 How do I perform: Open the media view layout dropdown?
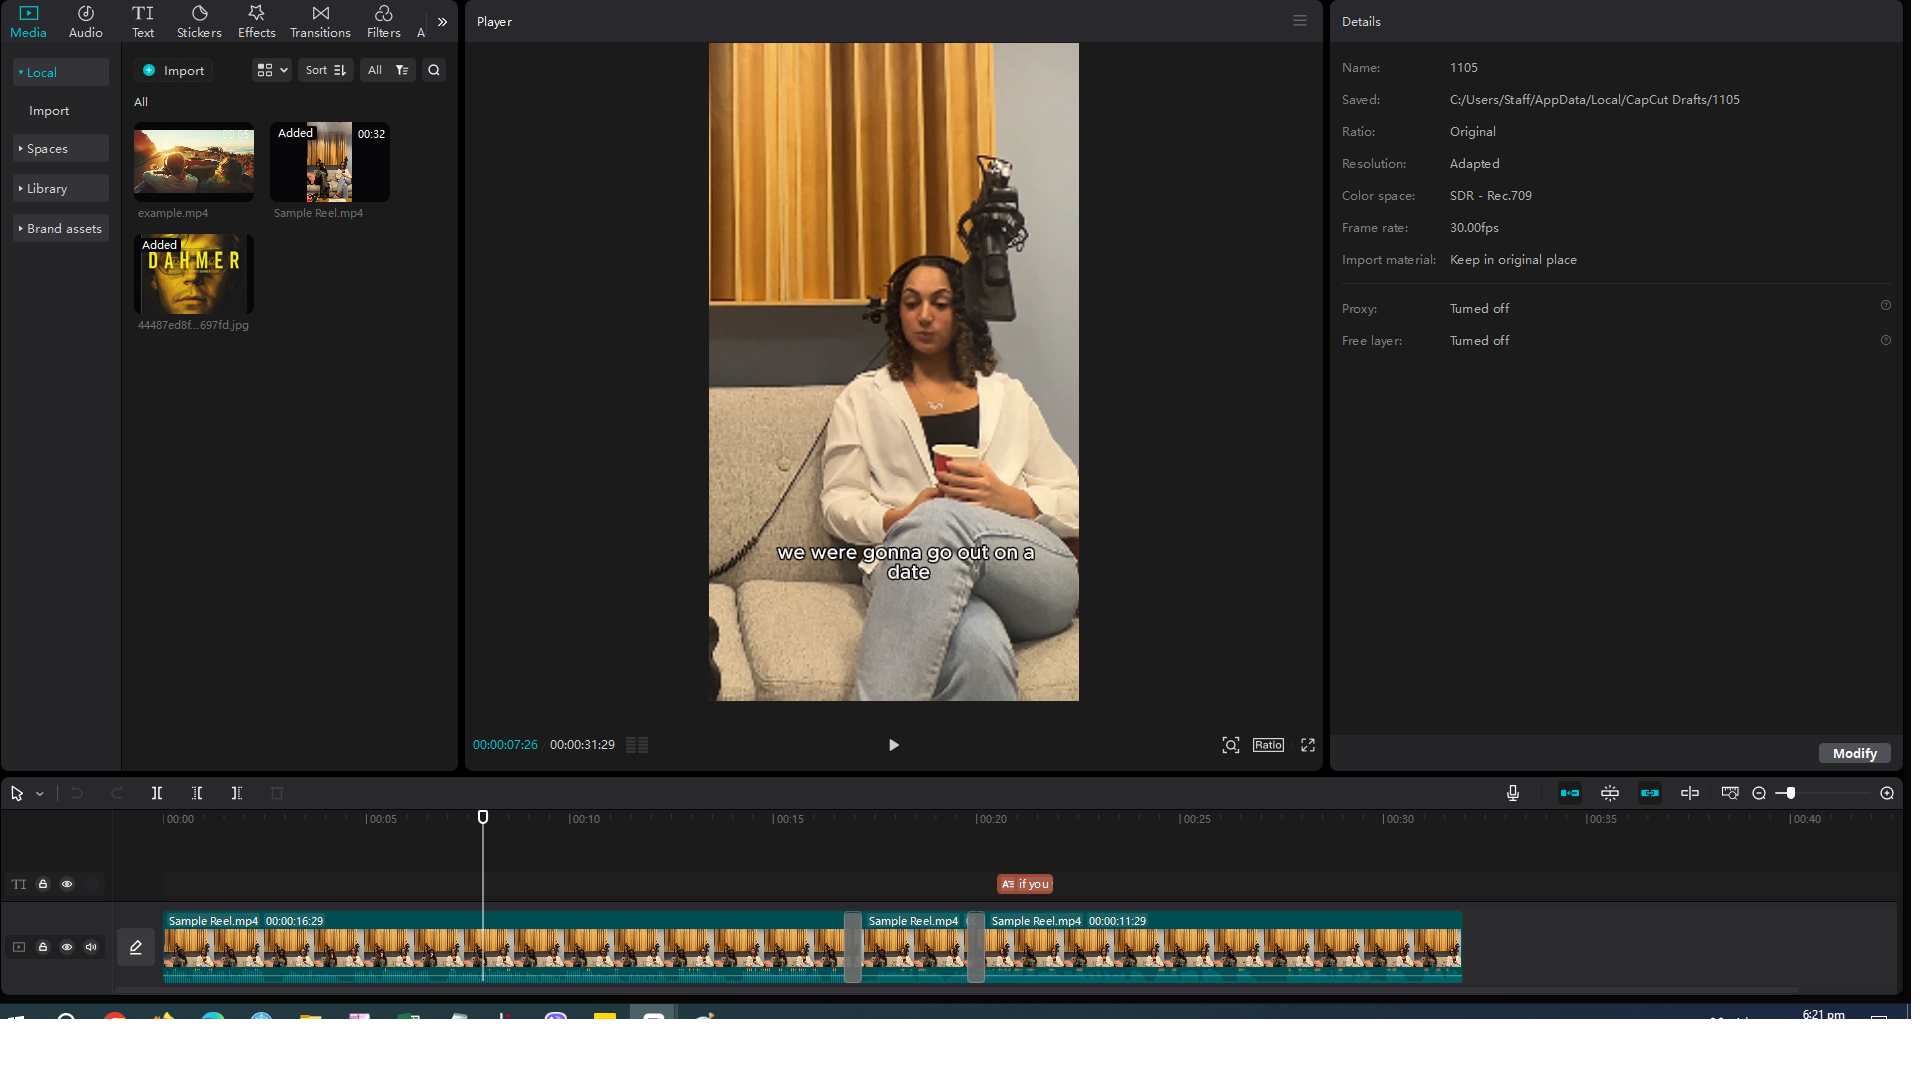[272, 70]
